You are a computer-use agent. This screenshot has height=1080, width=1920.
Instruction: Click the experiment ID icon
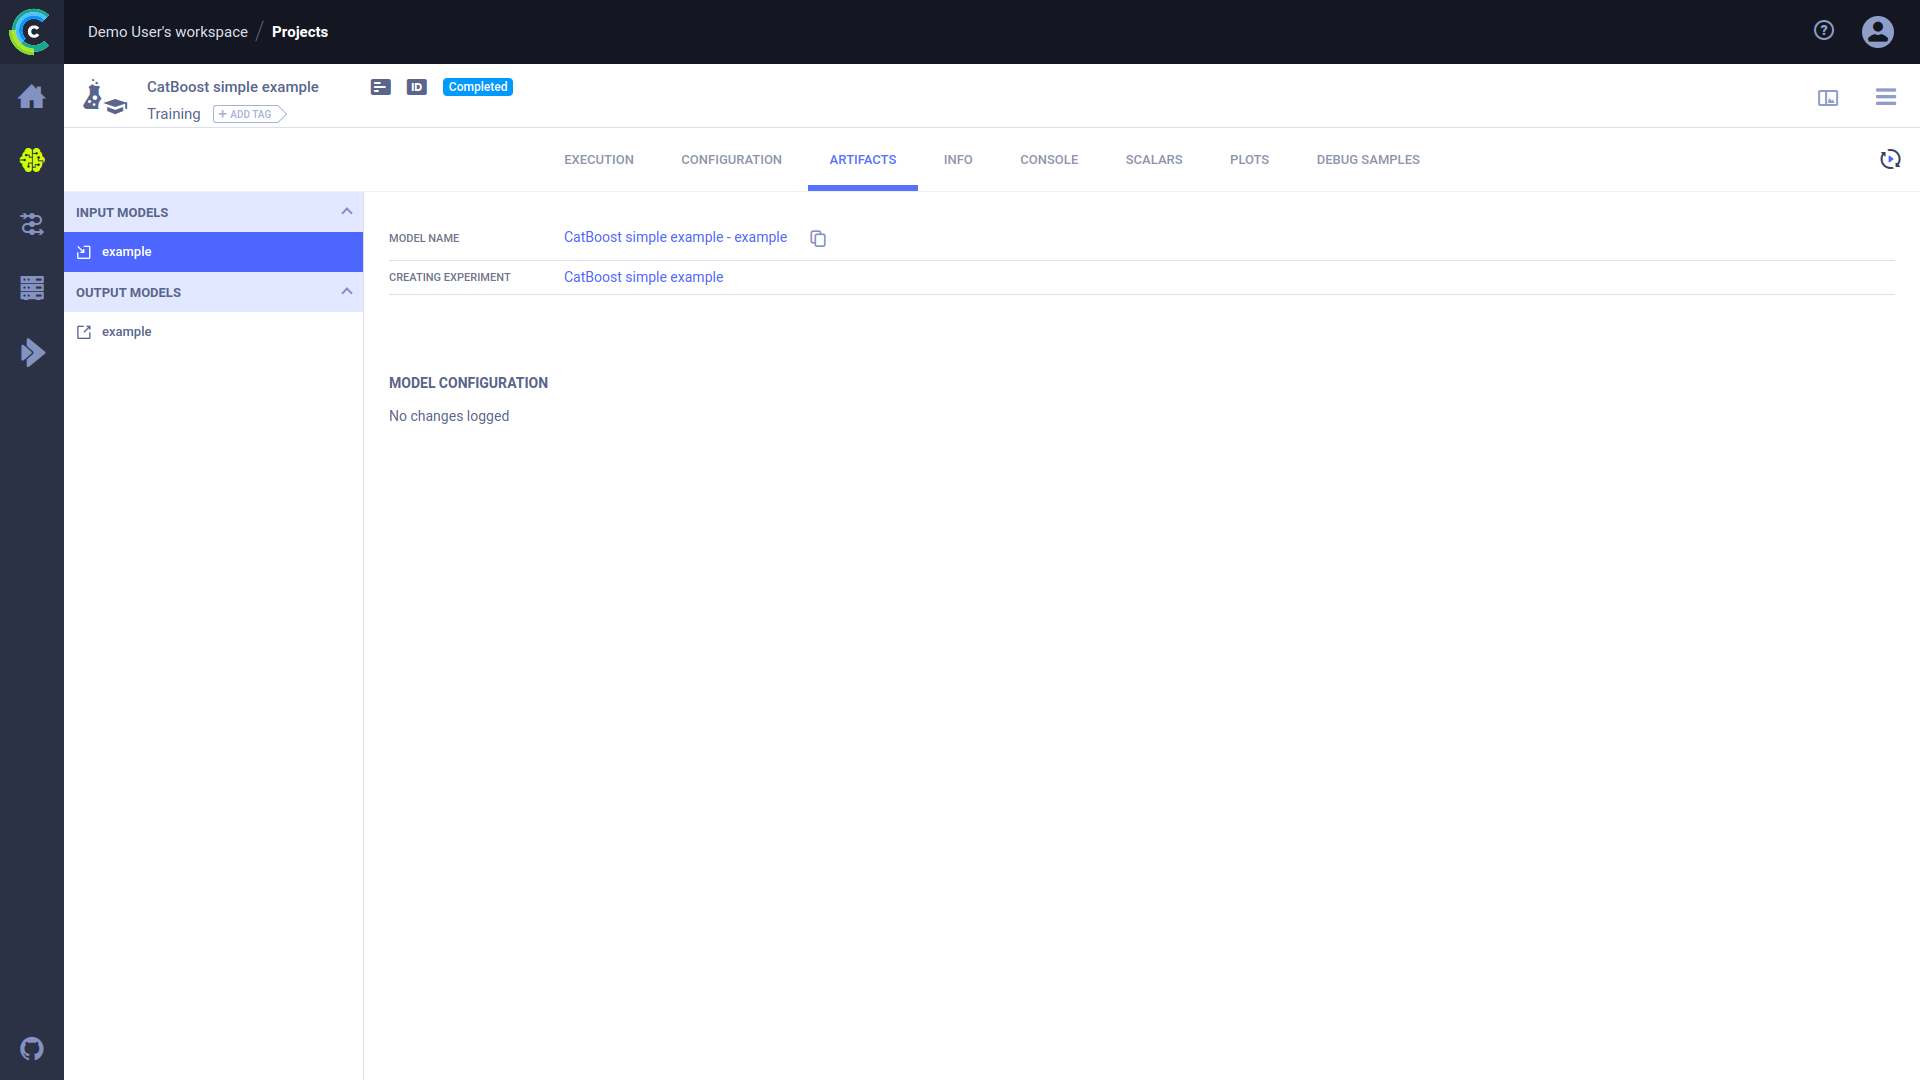point(417,87)
